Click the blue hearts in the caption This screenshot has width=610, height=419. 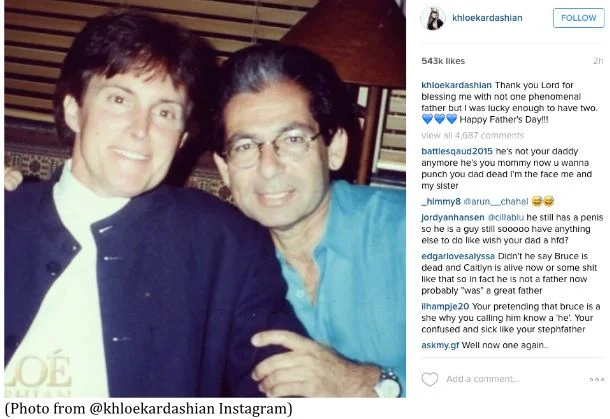coord(439,119)
